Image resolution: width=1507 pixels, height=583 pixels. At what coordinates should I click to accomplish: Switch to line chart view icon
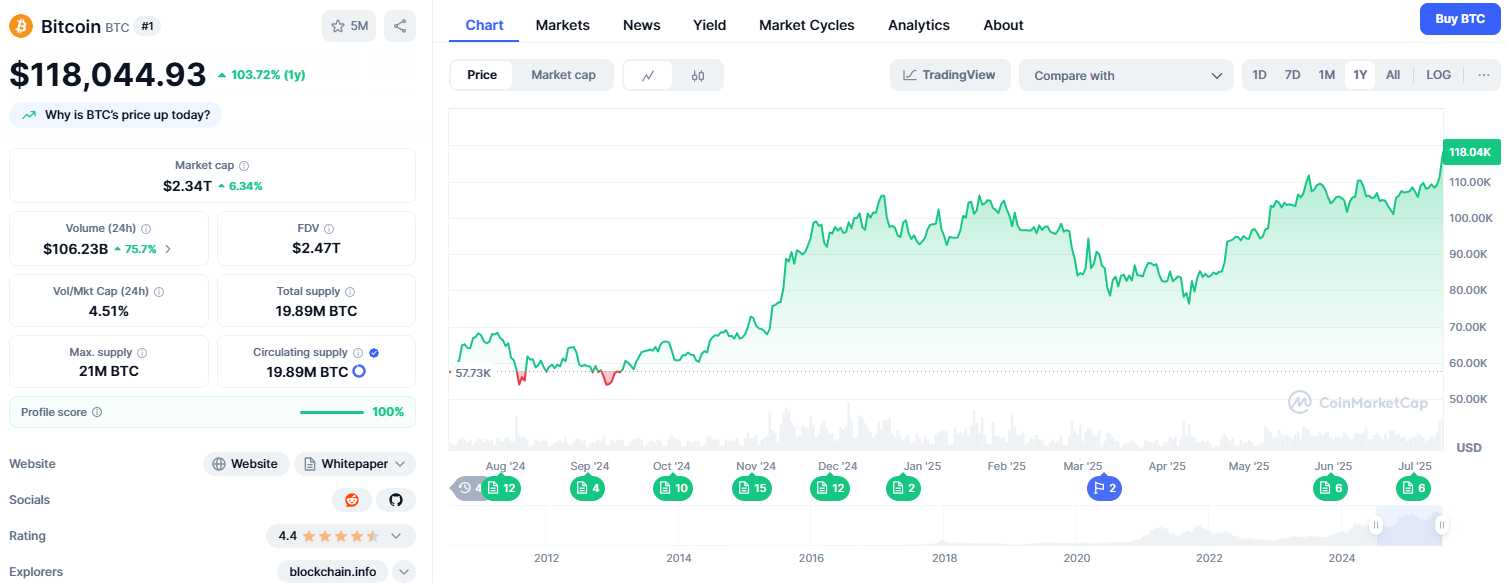pos(648,75)
